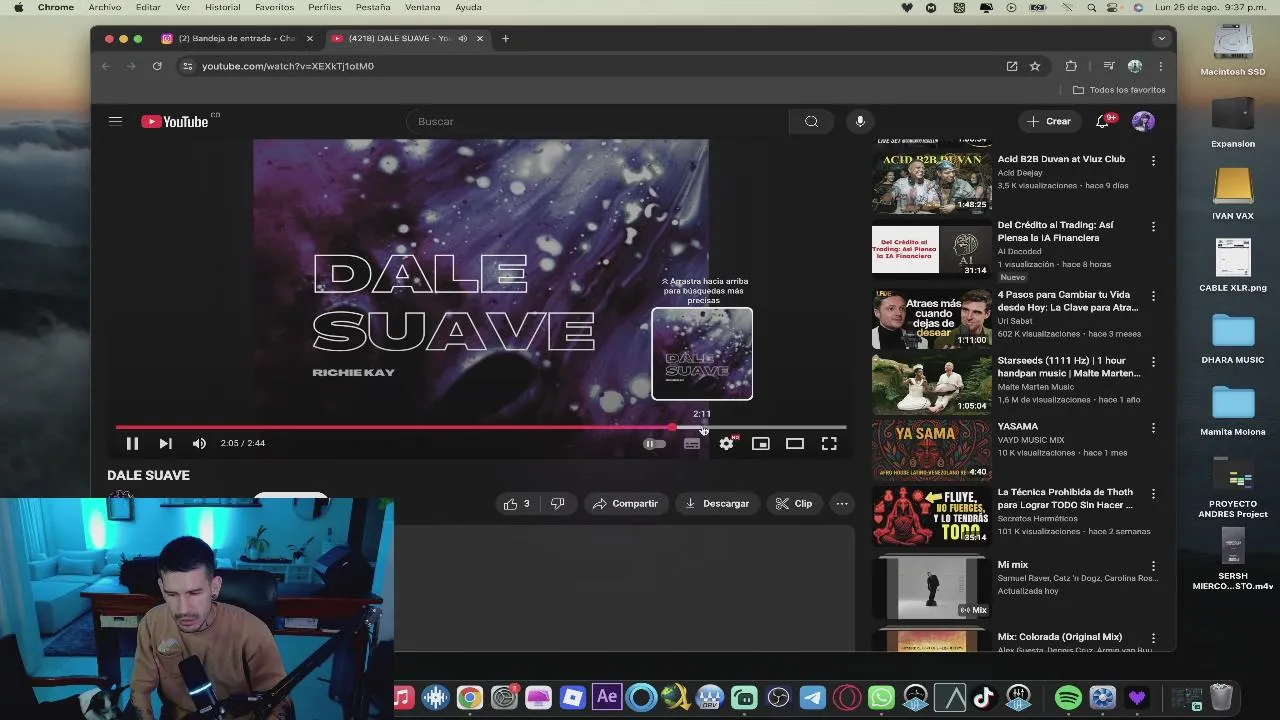
Task: Enable miniplayer mode
Action: [761, 443]
